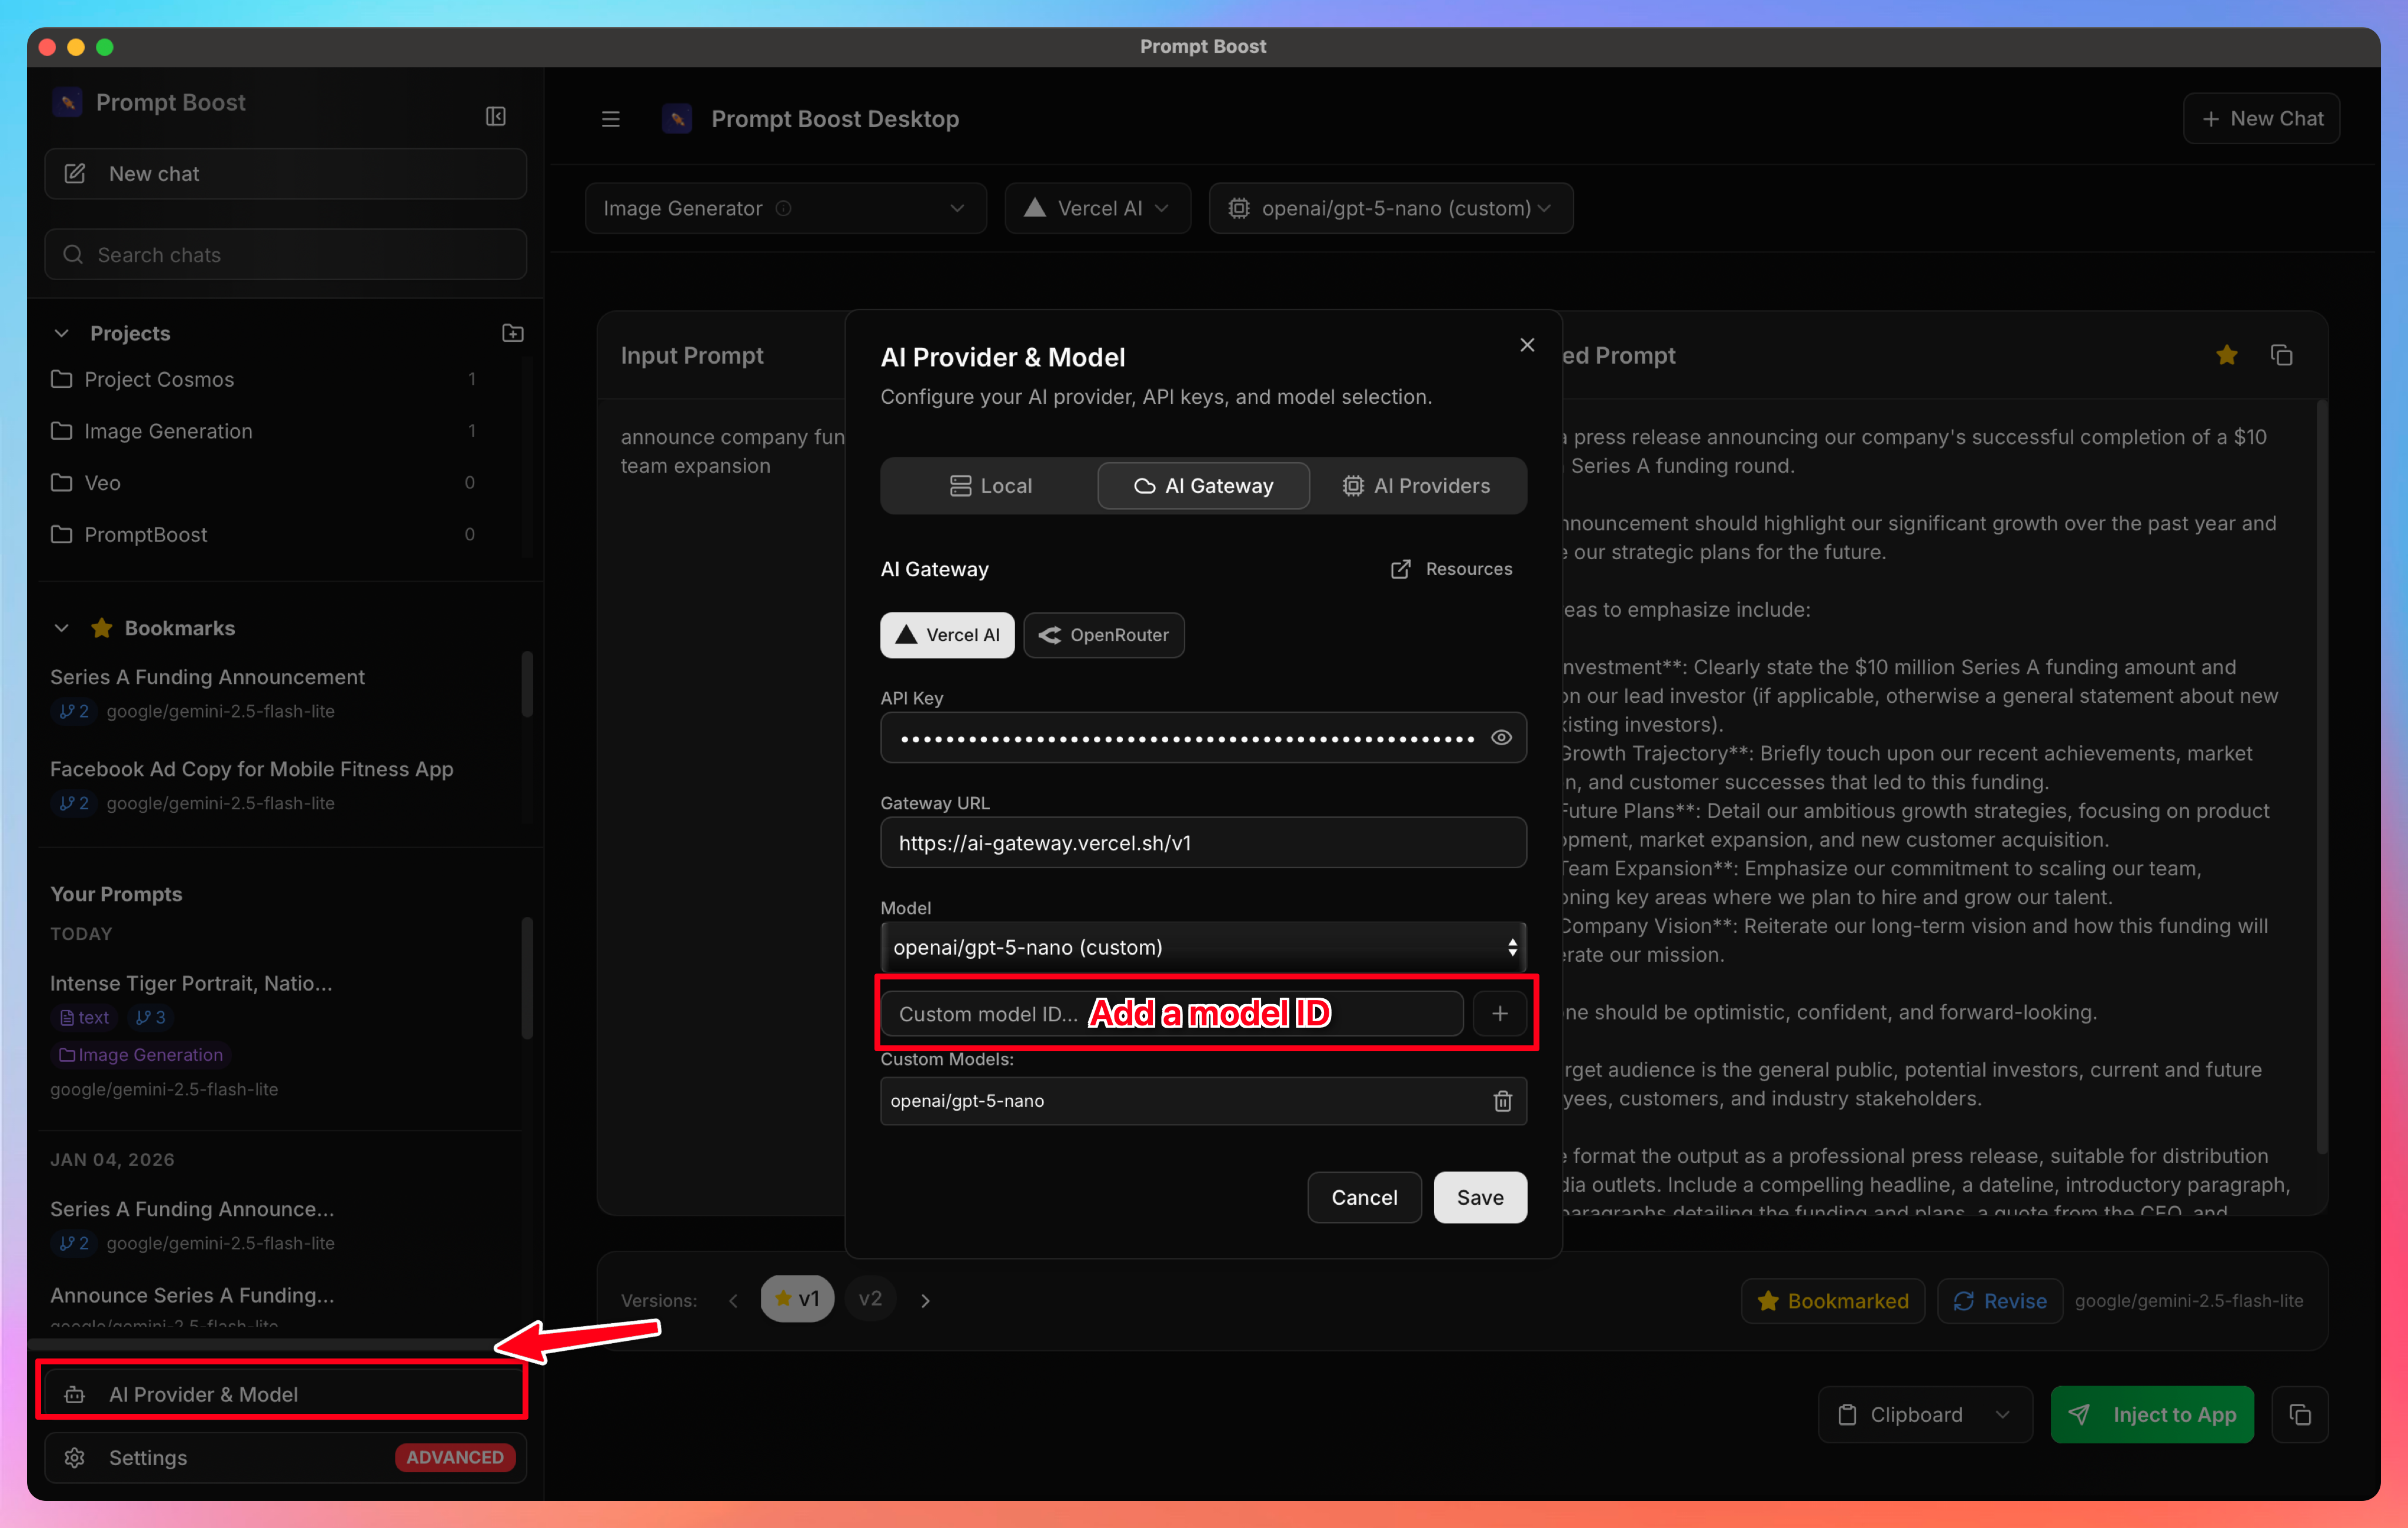Copy output near Inject to App
The height and width of the screenshot is (1528, 2408).
(x=2301, y=1414)
